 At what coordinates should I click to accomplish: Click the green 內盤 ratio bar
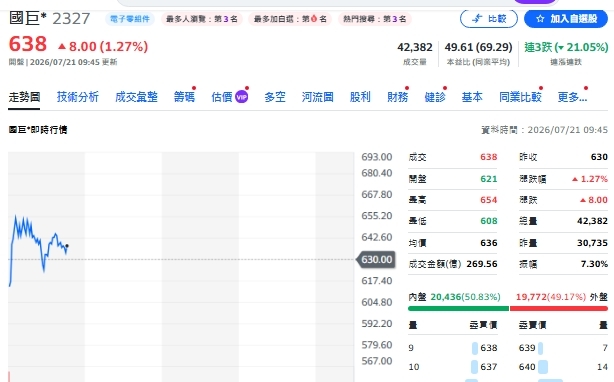[x=458, y=308]
